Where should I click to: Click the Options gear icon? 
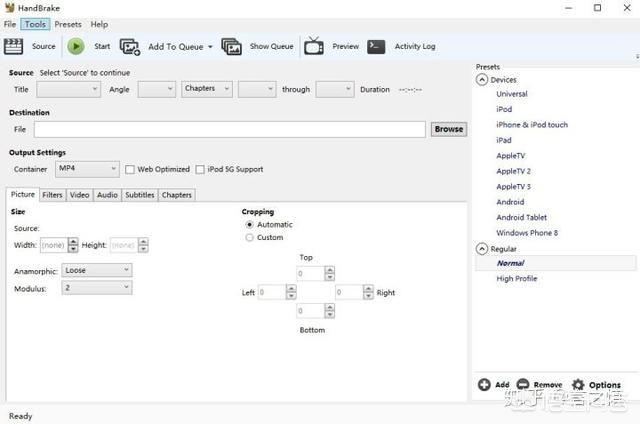click(578, 384)
